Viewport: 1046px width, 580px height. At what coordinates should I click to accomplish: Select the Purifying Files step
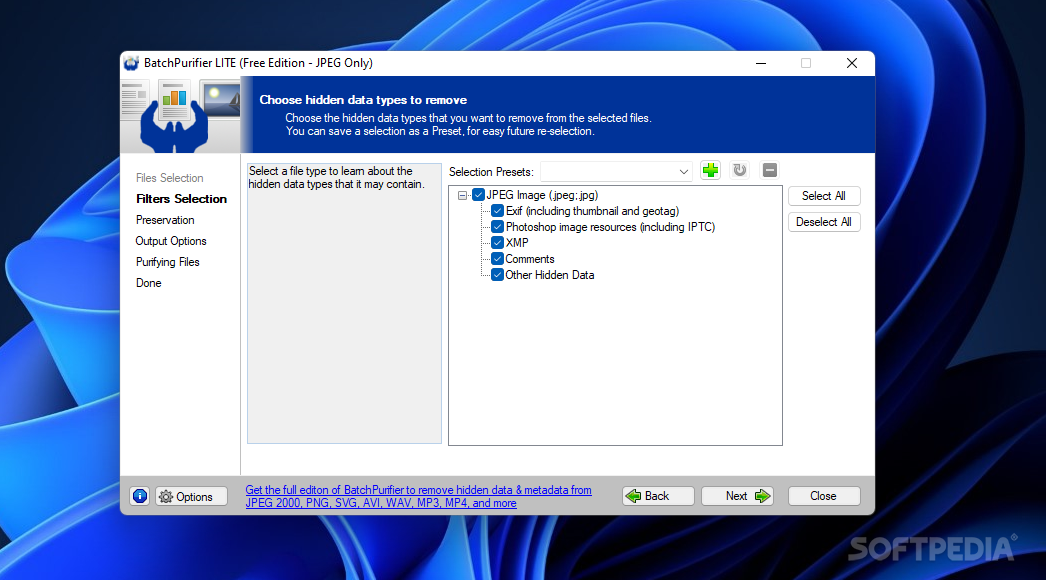point(167,262)
